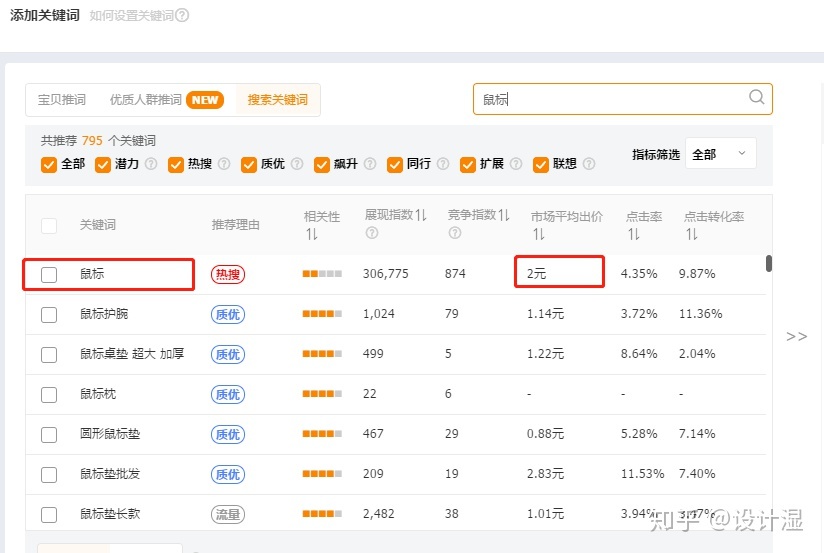Click the 11.53% click rate cell
The height and width of the screenshot is (553, 824).
tap(642, 474)
